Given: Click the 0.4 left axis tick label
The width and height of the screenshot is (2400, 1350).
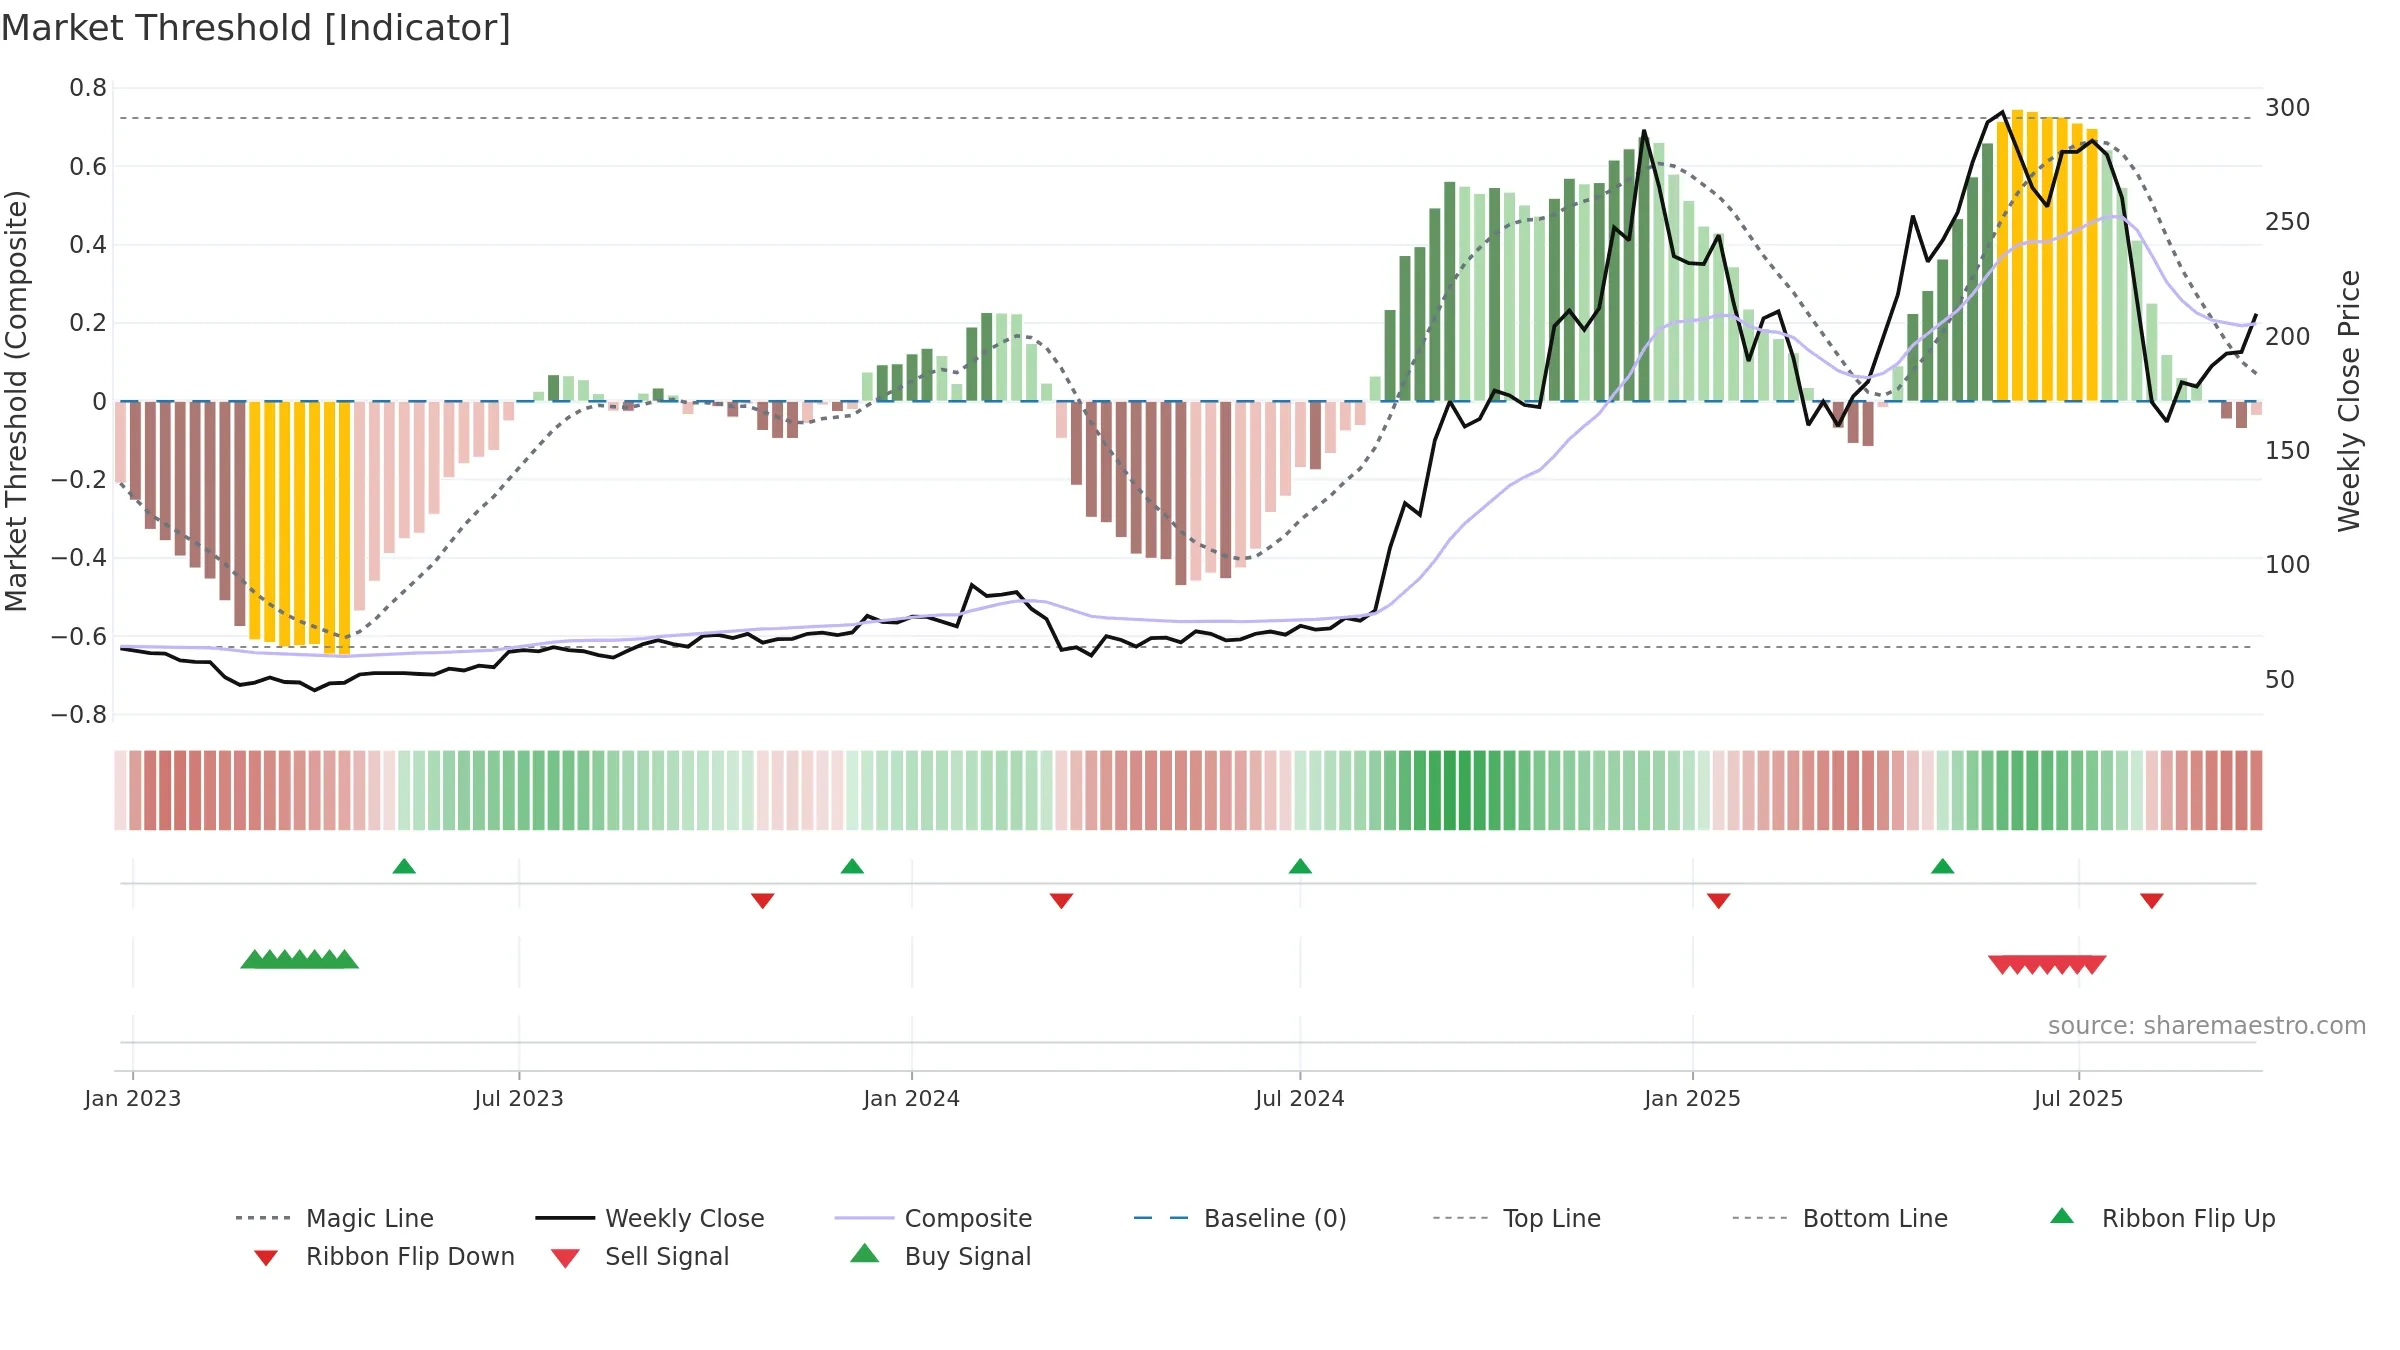Looking at the screenshot, I should pyautogui.click(x=88, y=244).
